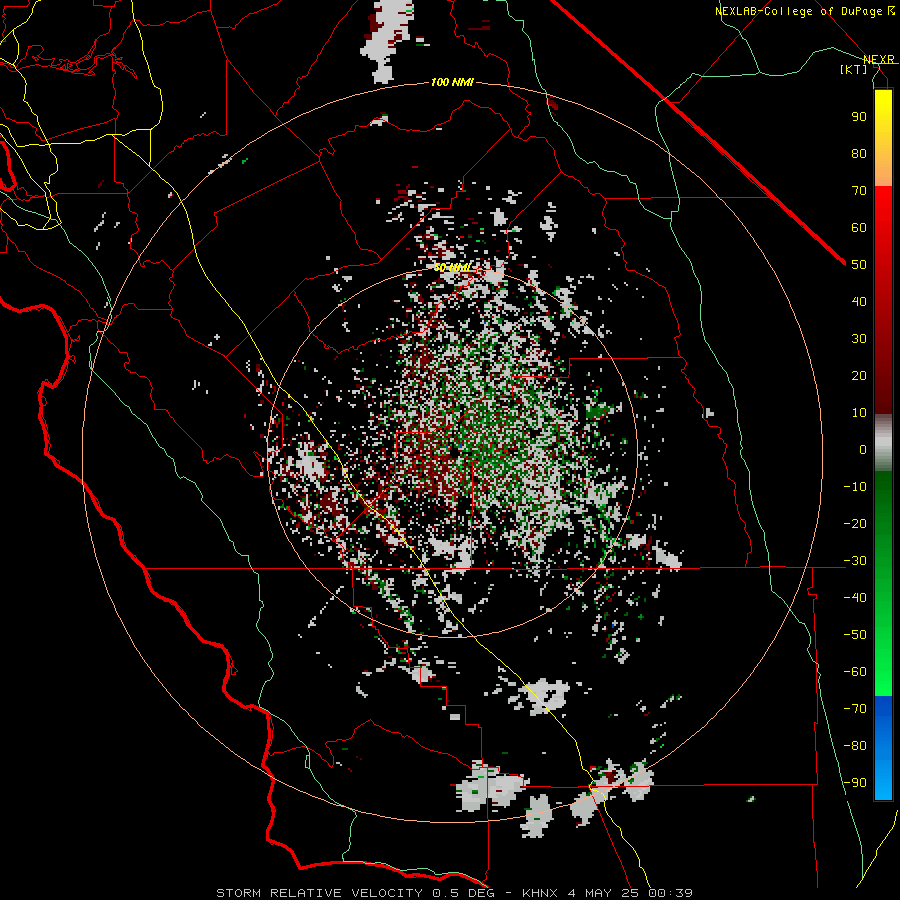
Task: Click the -90 value on velocity scale
Action: tap(855, 783)
